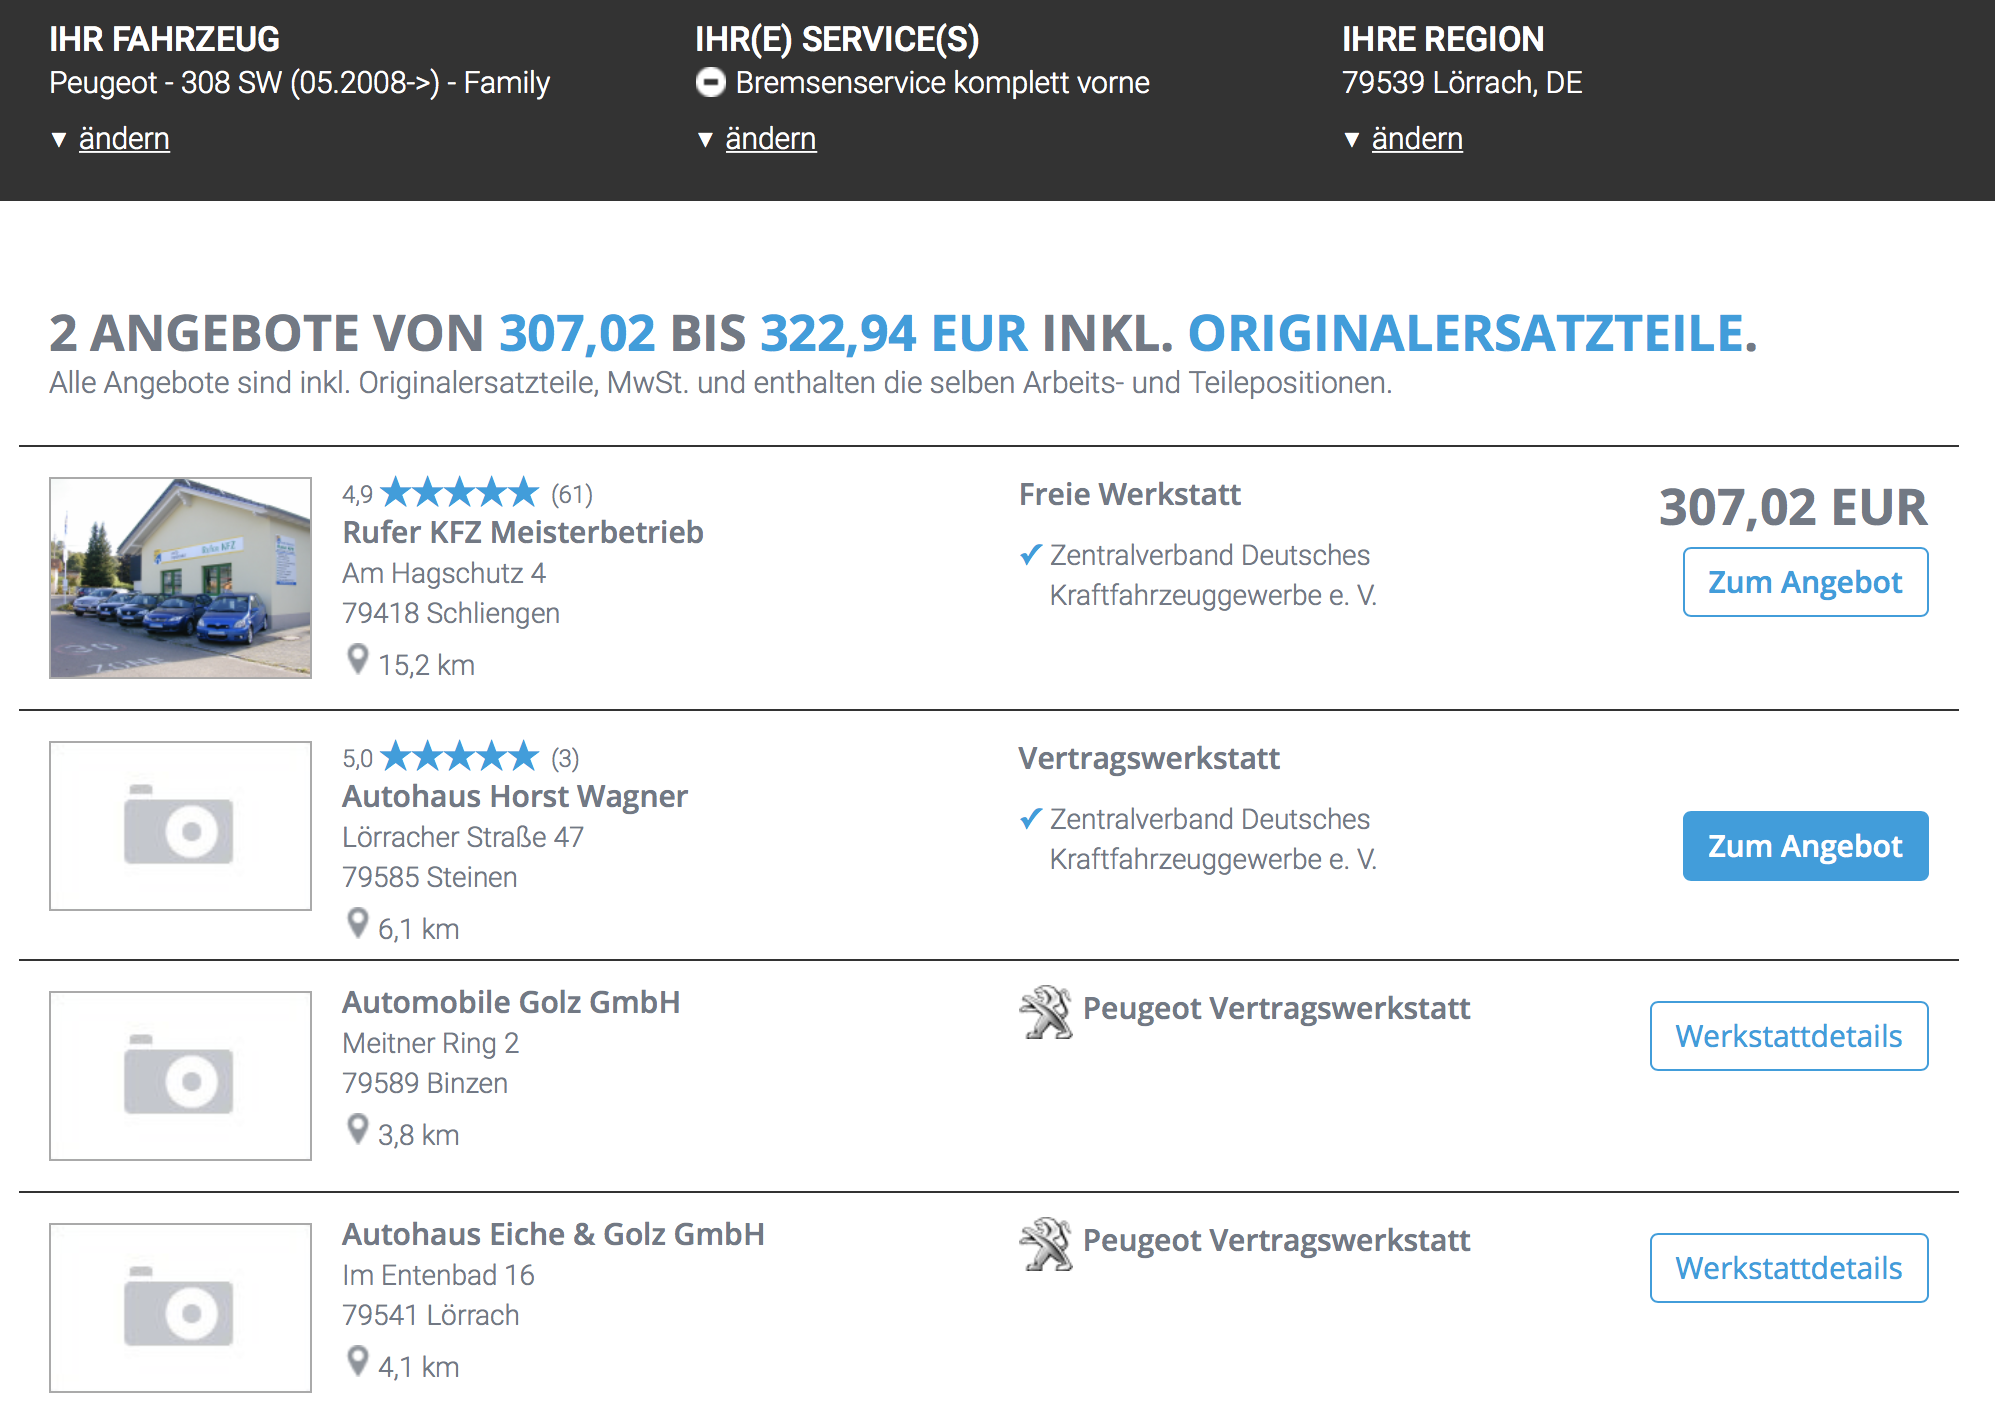Click star rating of Rufer KFZ Meisterbetrieb
The image size is (1995, 1406).
tap(459, 493)
